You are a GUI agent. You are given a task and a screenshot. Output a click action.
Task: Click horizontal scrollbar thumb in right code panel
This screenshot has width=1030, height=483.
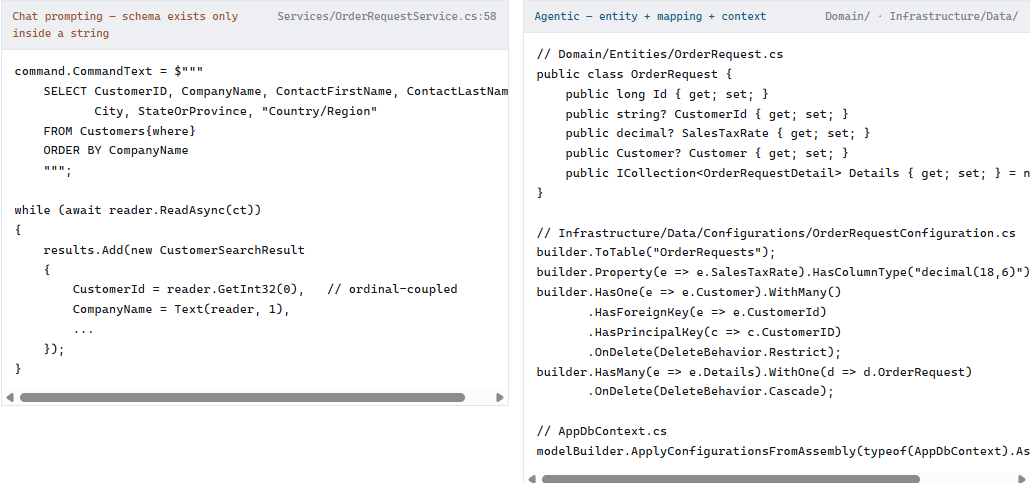click(730, 479)
